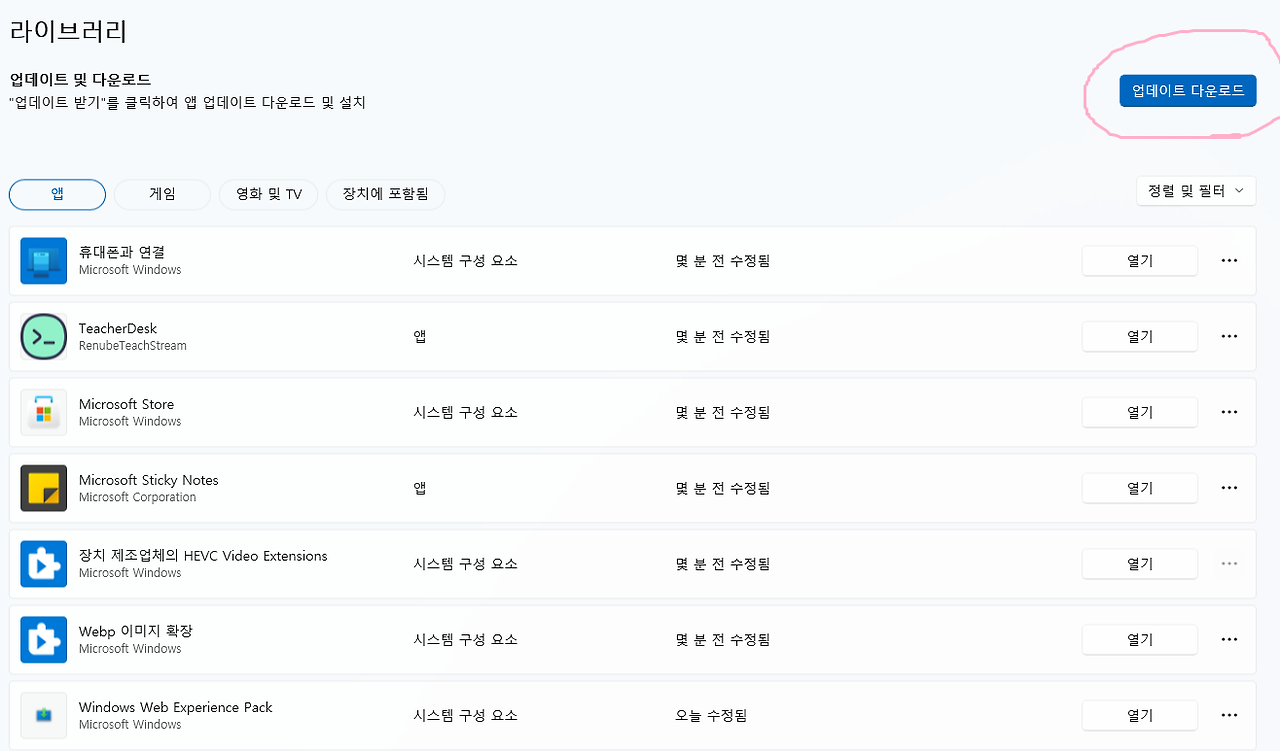Click the Microsoft Store app name
This screenshot has height=751, width=1280.
coord(127,404)
